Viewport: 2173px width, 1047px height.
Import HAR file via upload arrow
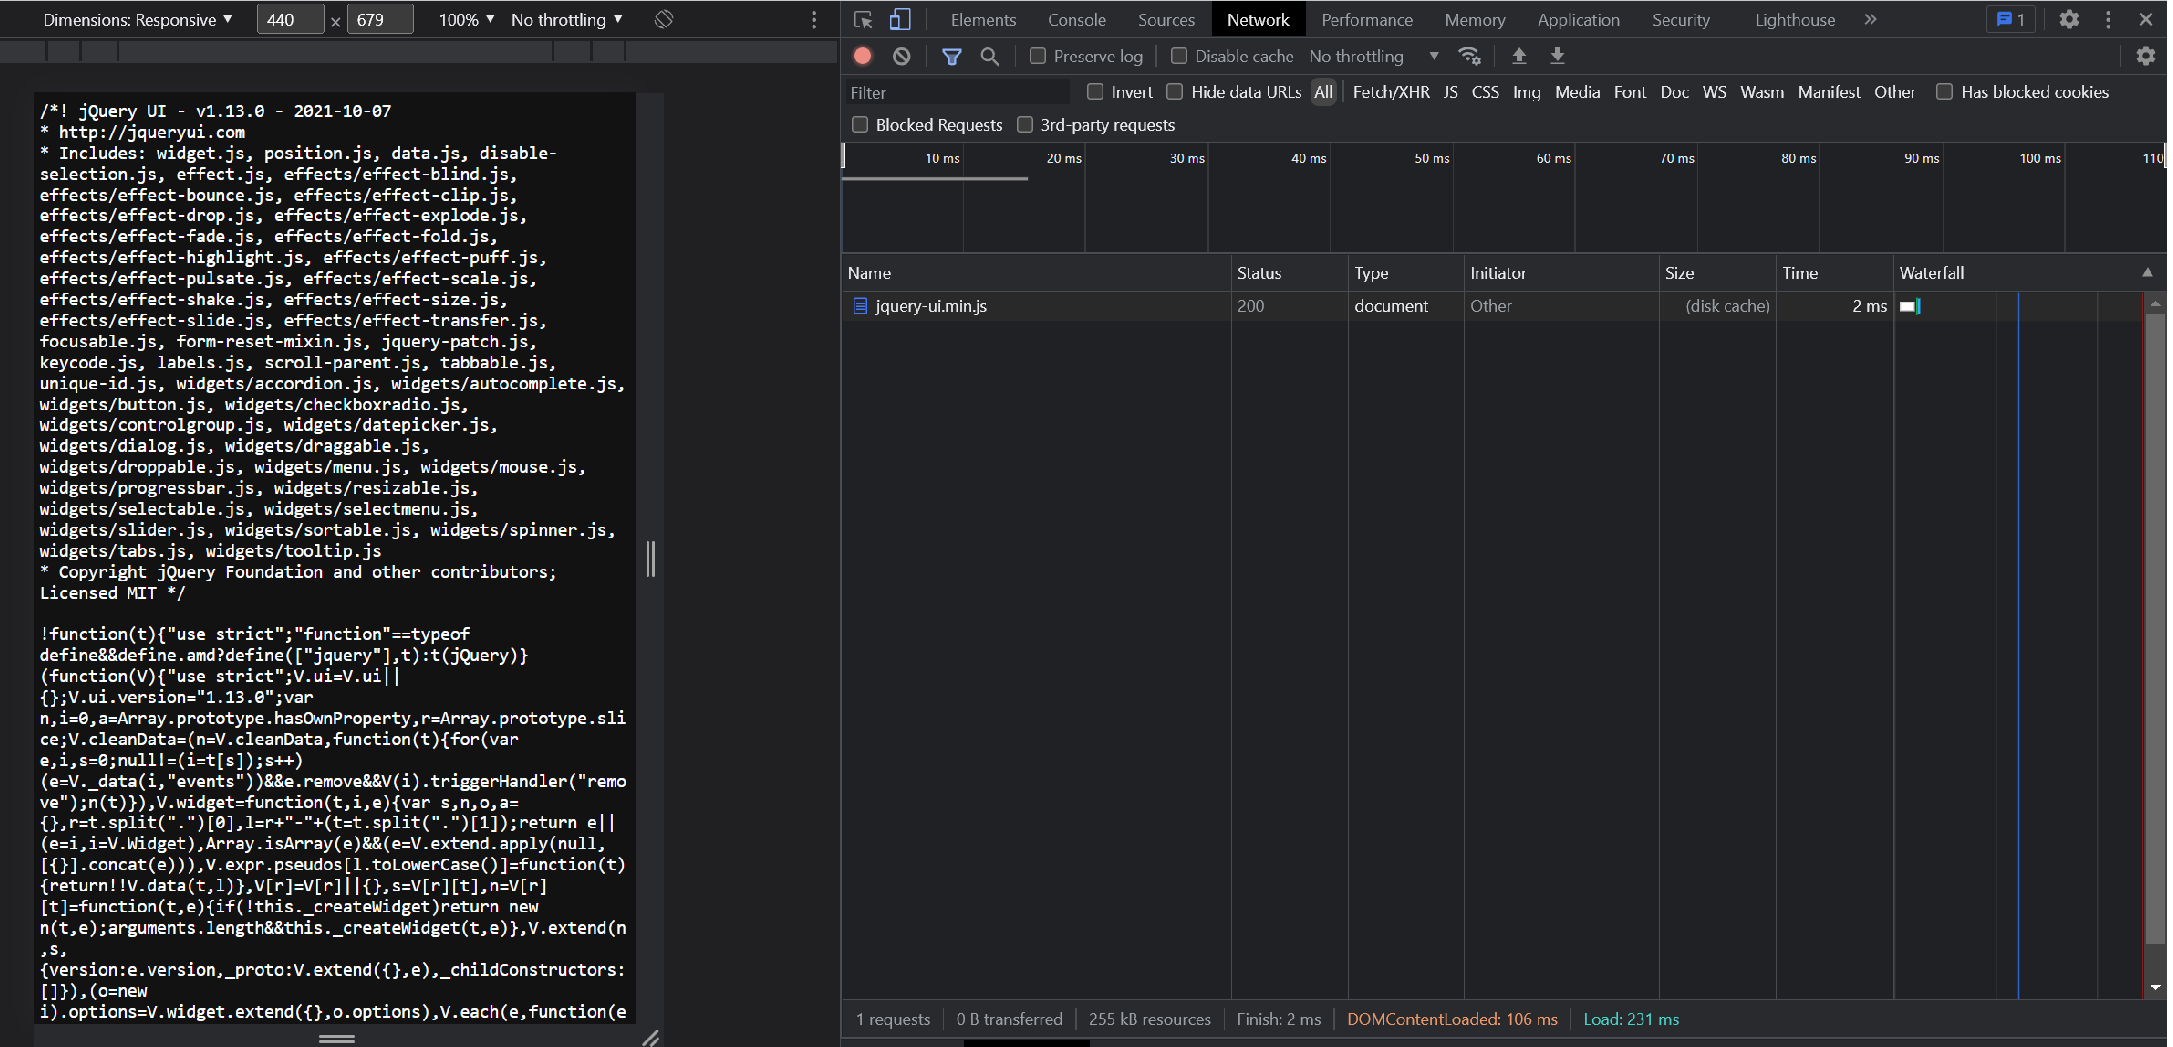(x=1519, y=56)
